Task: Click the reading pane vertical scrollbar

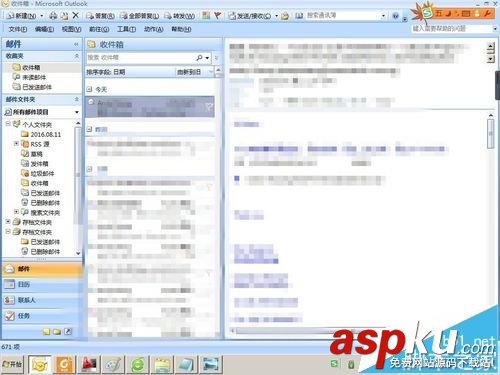Action: click(x=490, y=133)
